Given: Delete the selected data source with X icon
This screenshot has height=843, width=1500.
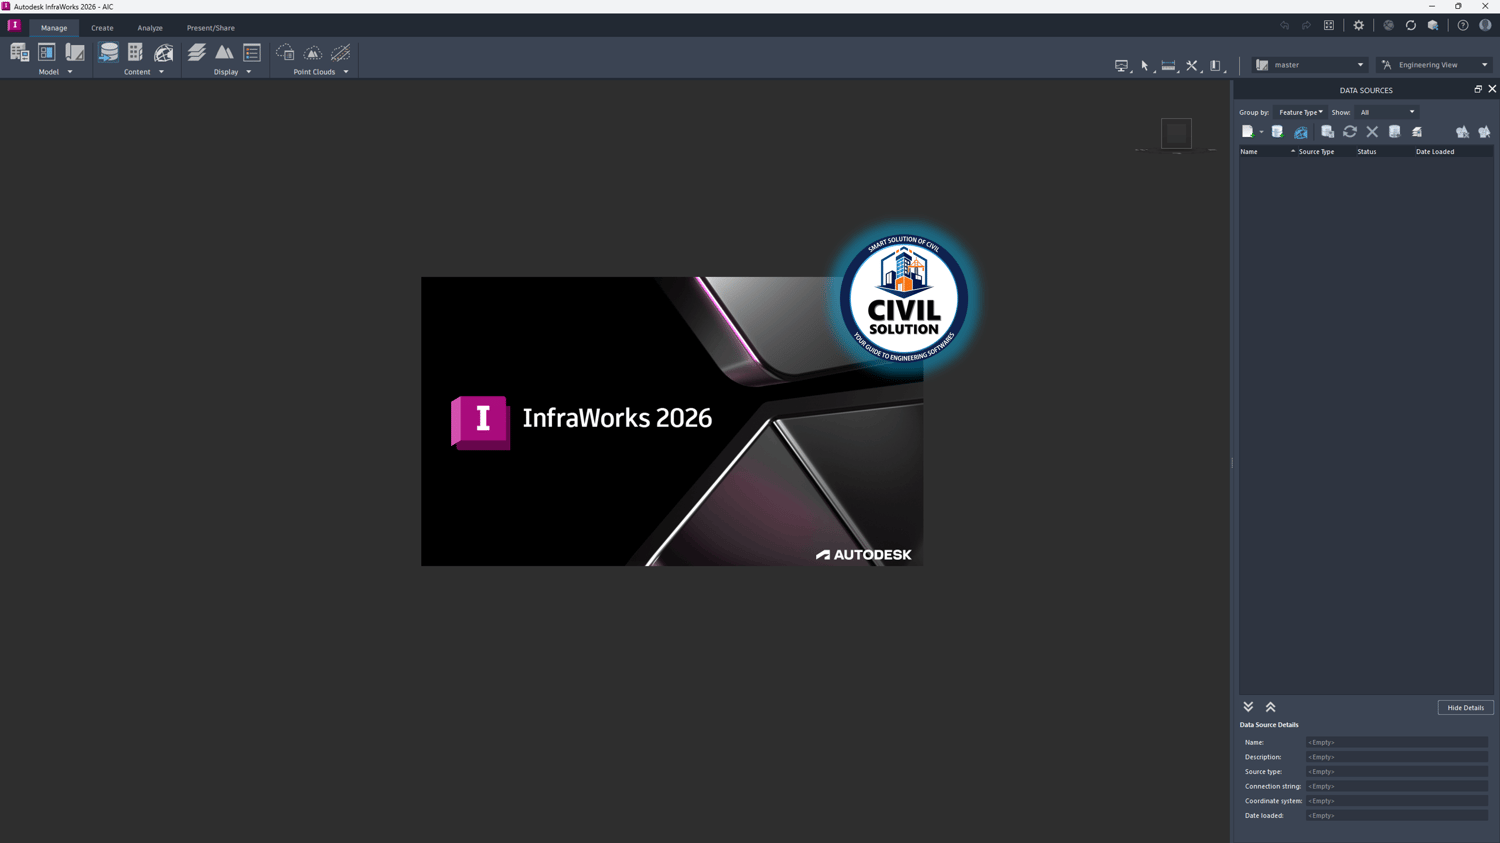Looking at the screenshot, I should (x=1372, y=132).
